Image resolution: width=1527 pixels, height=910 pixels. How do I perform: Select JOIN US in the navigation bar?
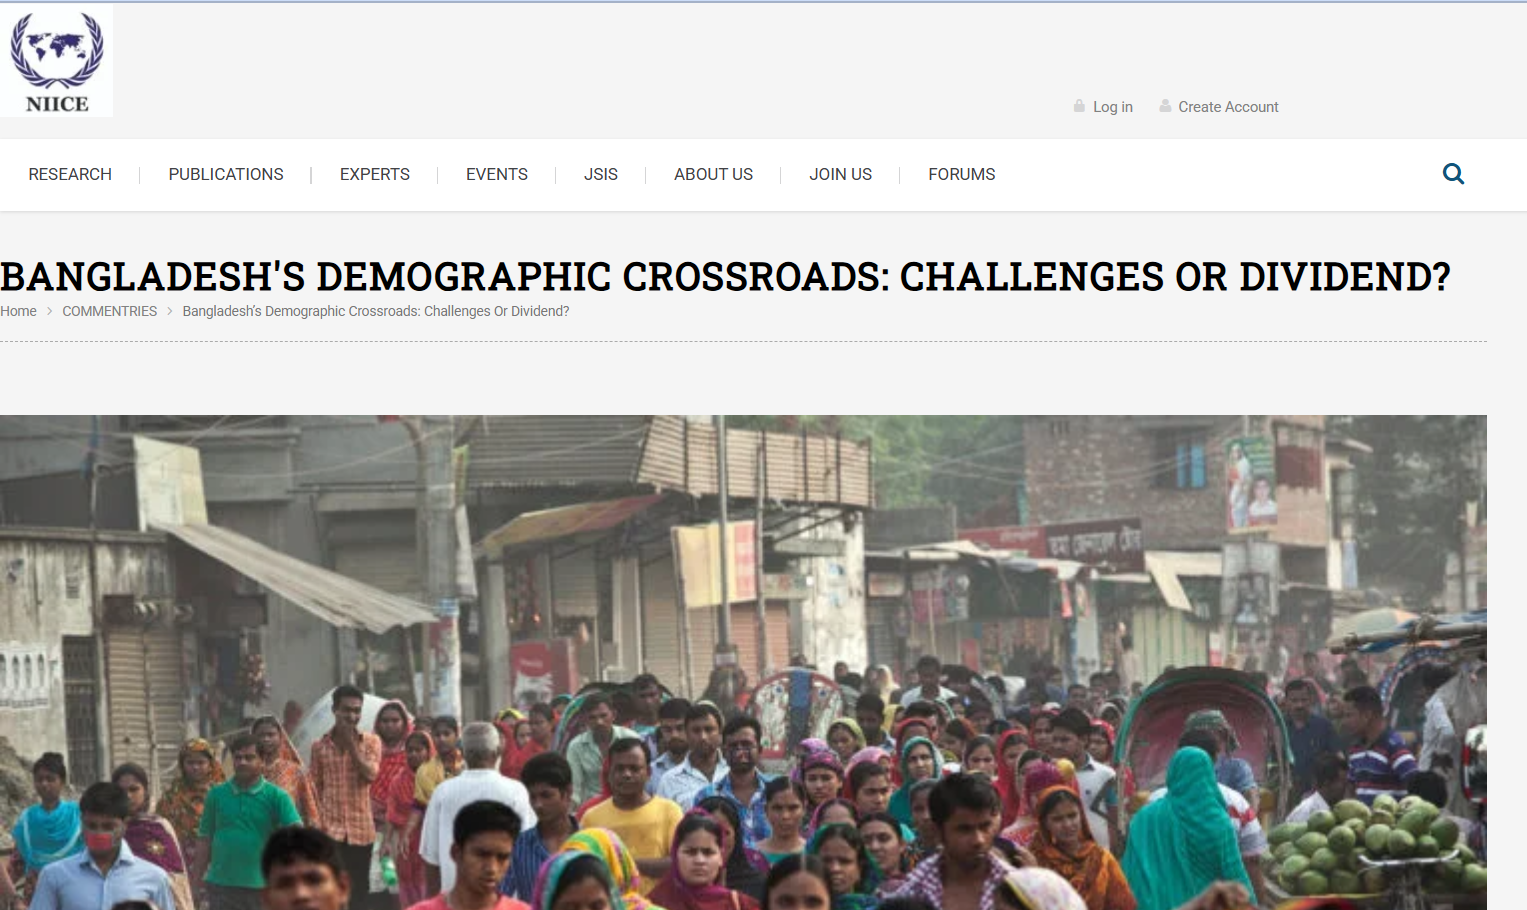(x=841, y=174)
